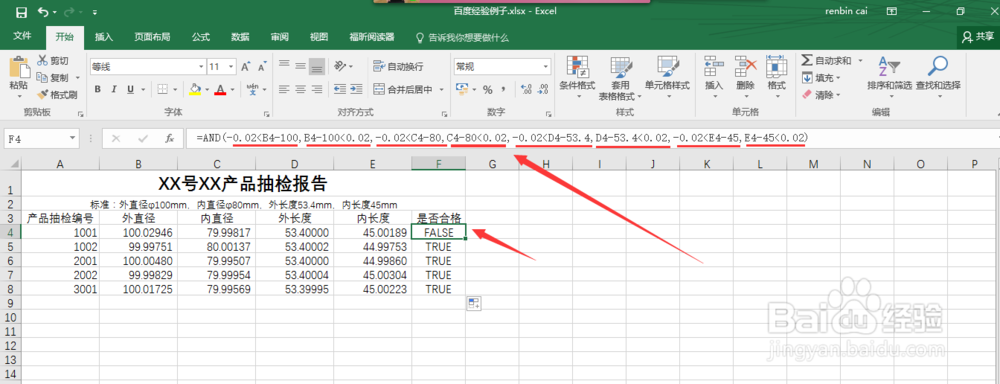Switch to the Insert (插入) tab

click(x=103, y=37)
